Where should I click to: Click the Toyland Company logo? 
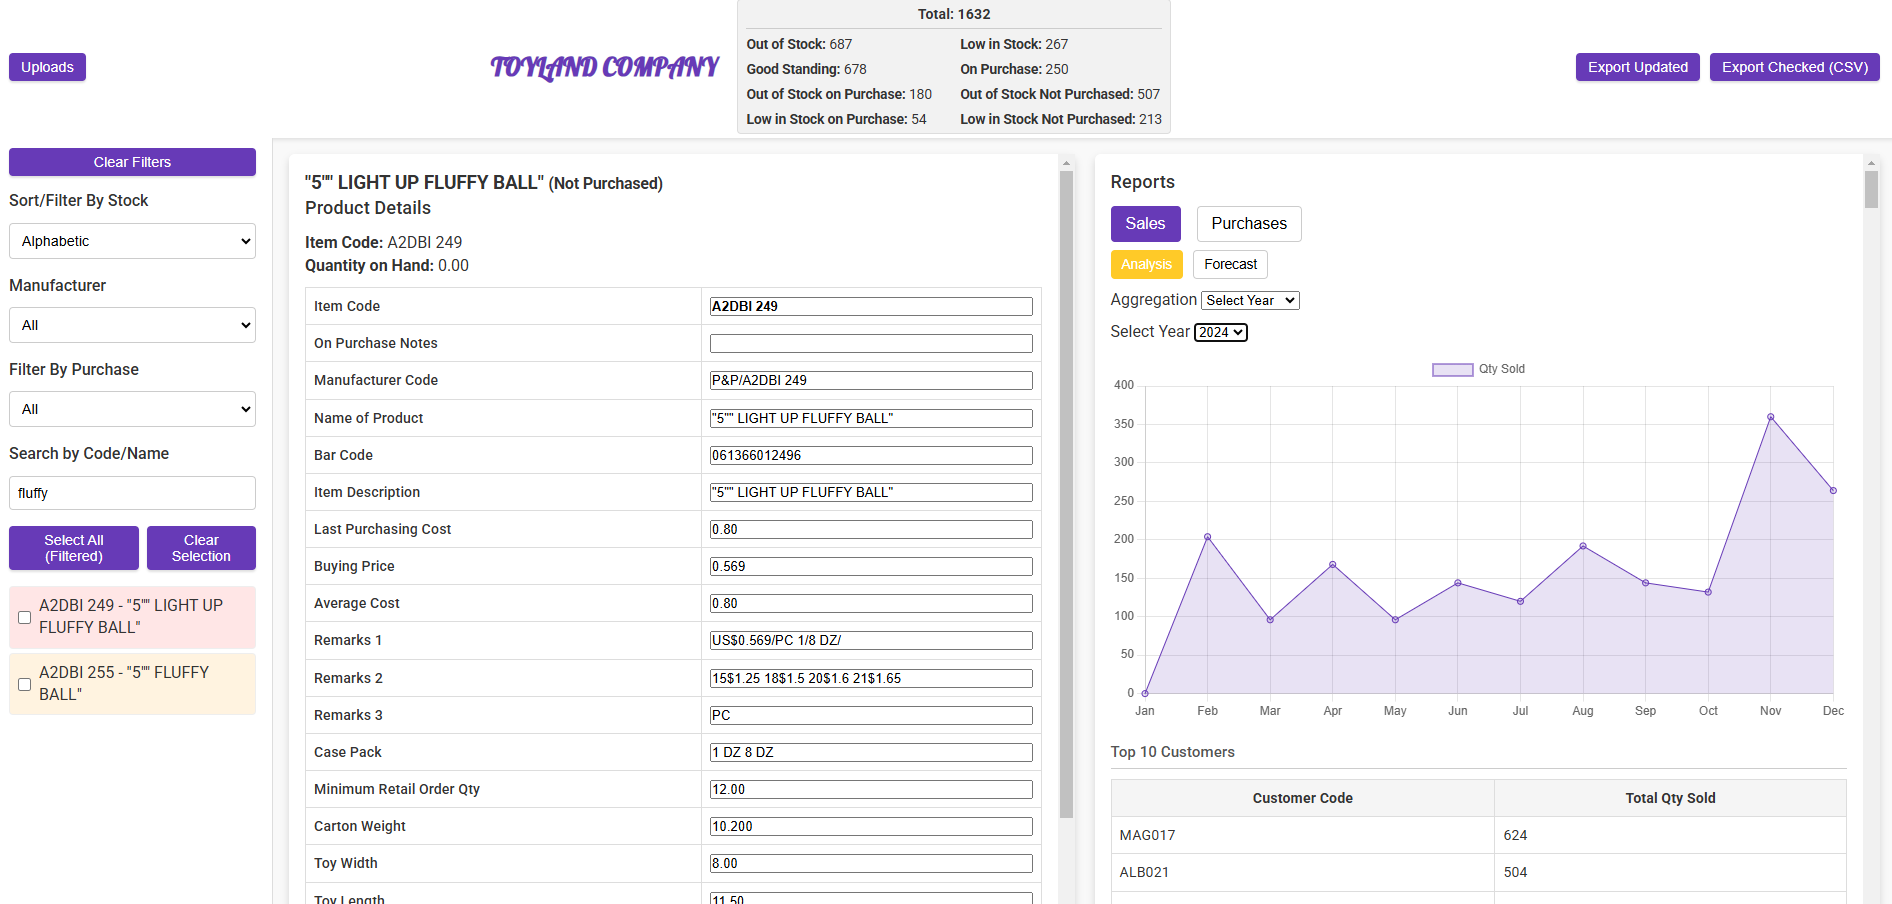pos(604,67)
